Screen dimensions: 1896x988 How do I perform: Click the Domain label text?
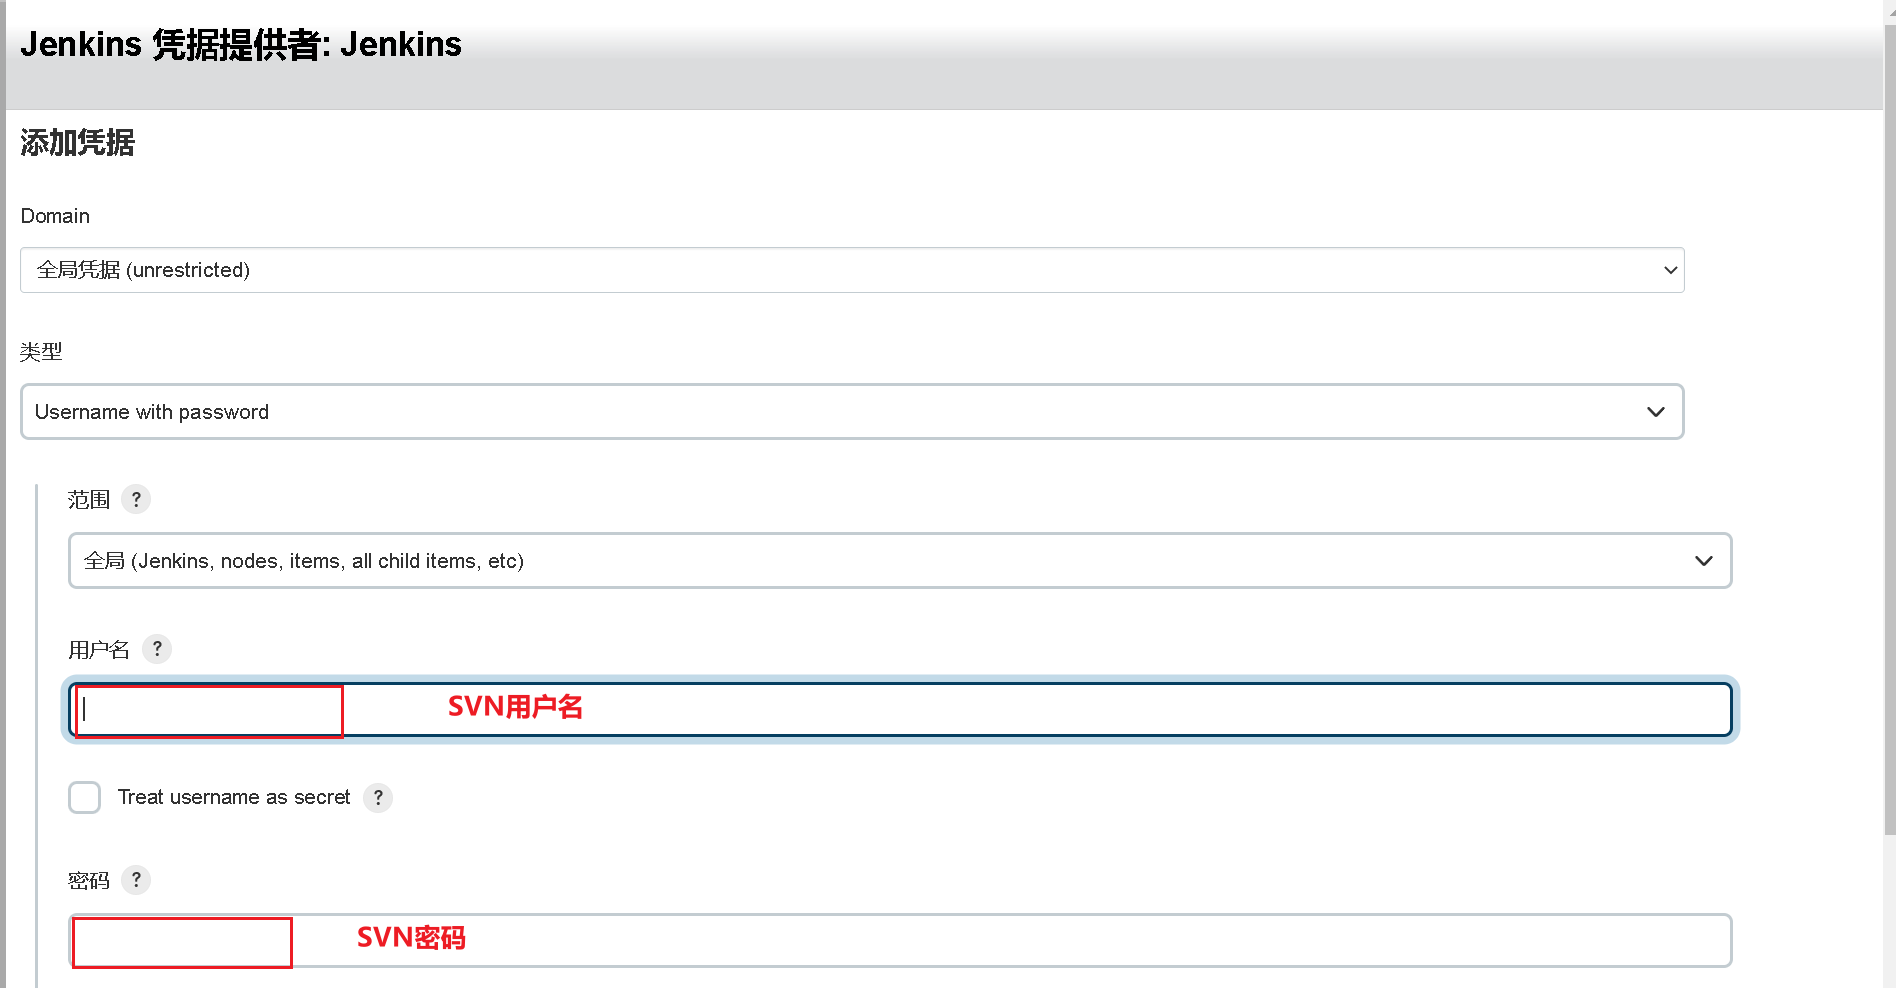(x=55, y=216)
